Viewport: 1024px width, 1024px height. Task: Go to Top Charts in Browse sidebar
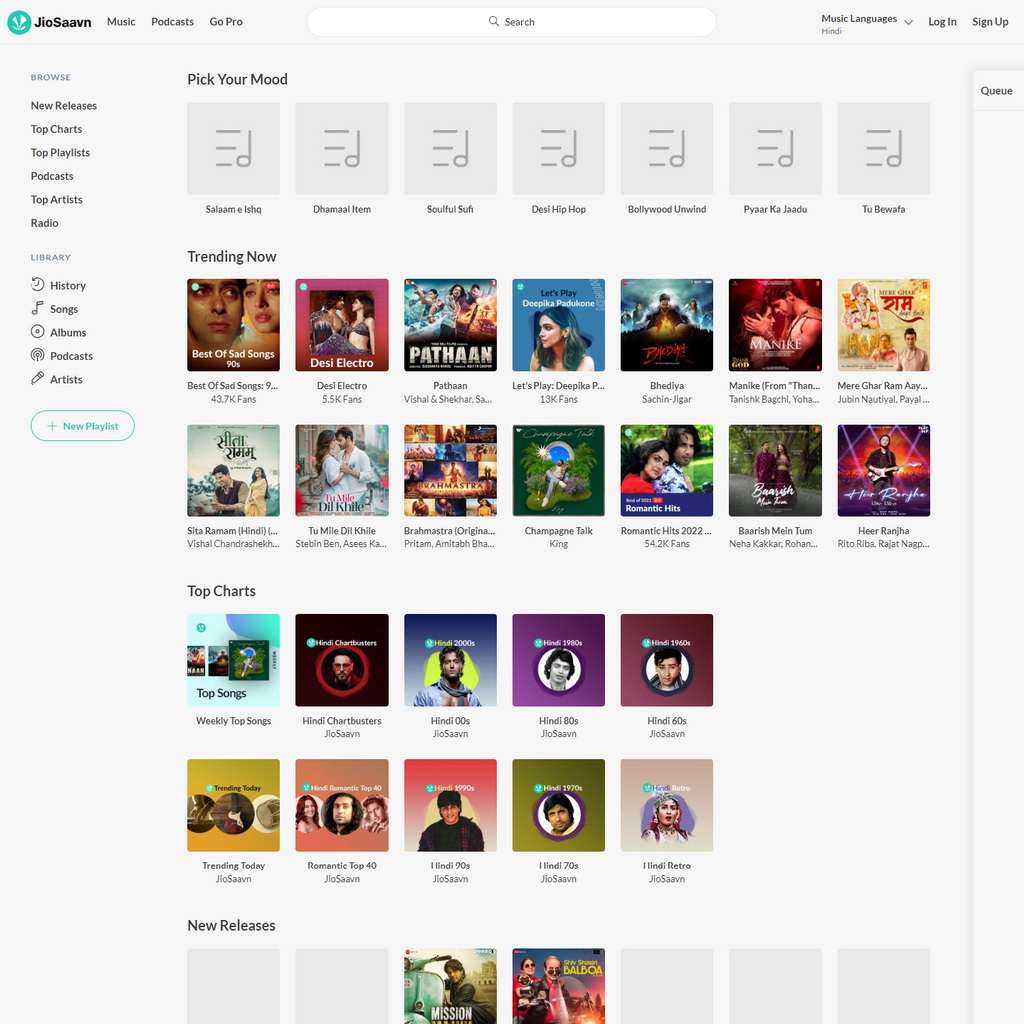click(x=56, y=129)
